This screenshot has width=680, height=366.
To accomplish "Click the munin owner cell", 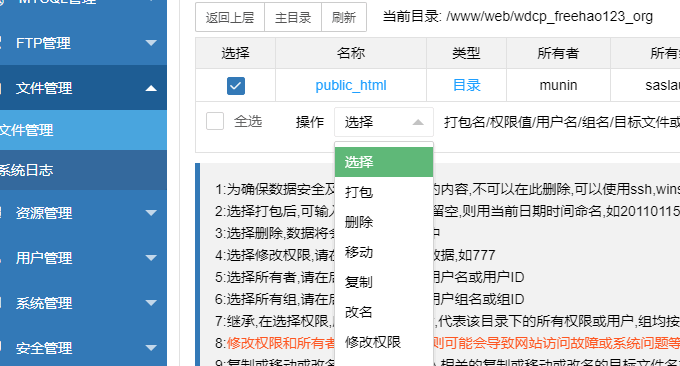I will point(559,85).
